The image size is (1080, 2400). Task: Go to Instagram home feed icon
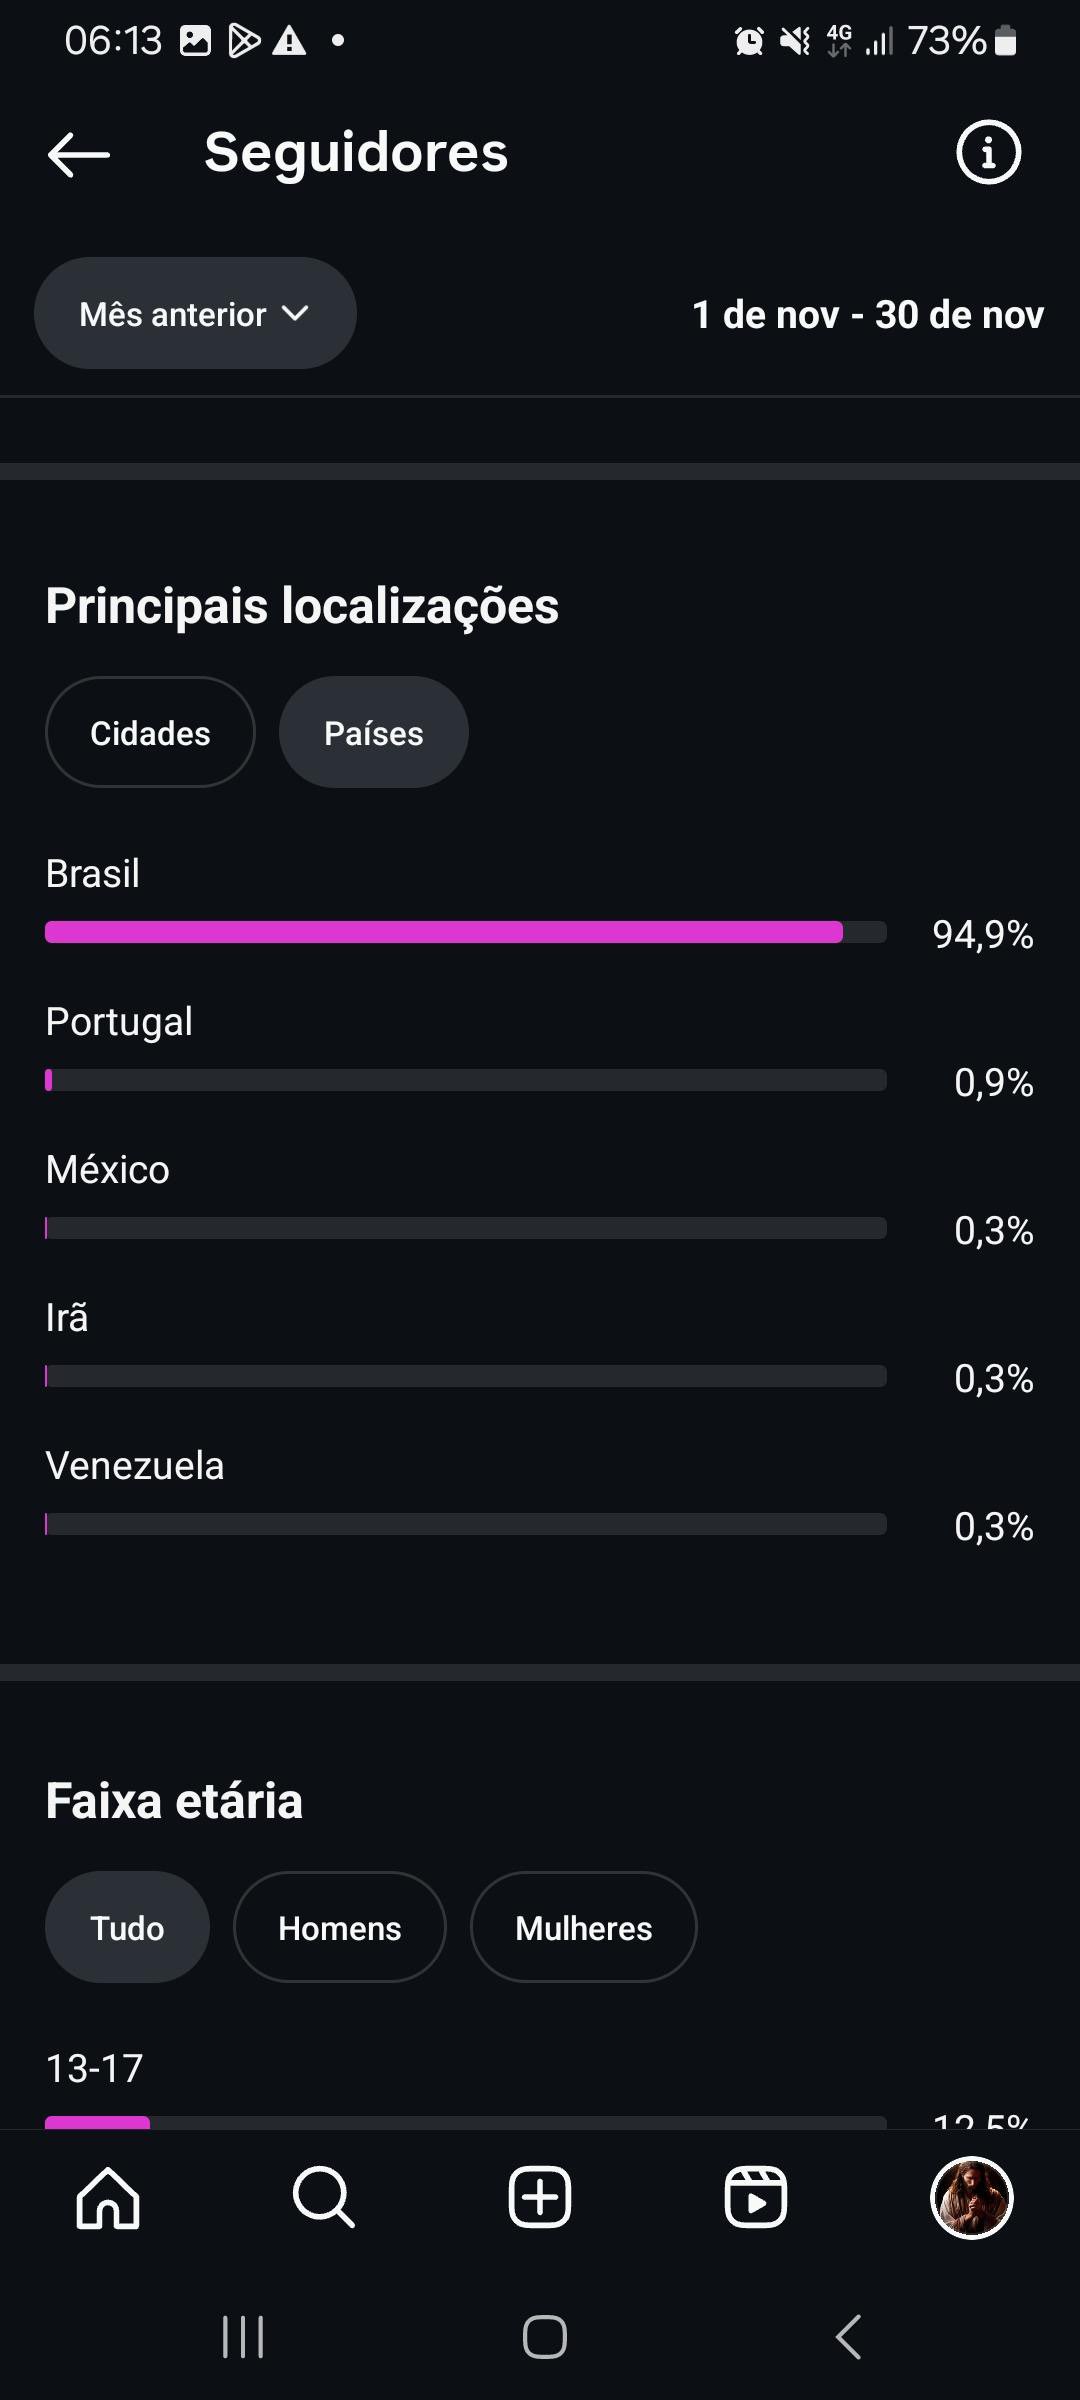coord(108,2198)
